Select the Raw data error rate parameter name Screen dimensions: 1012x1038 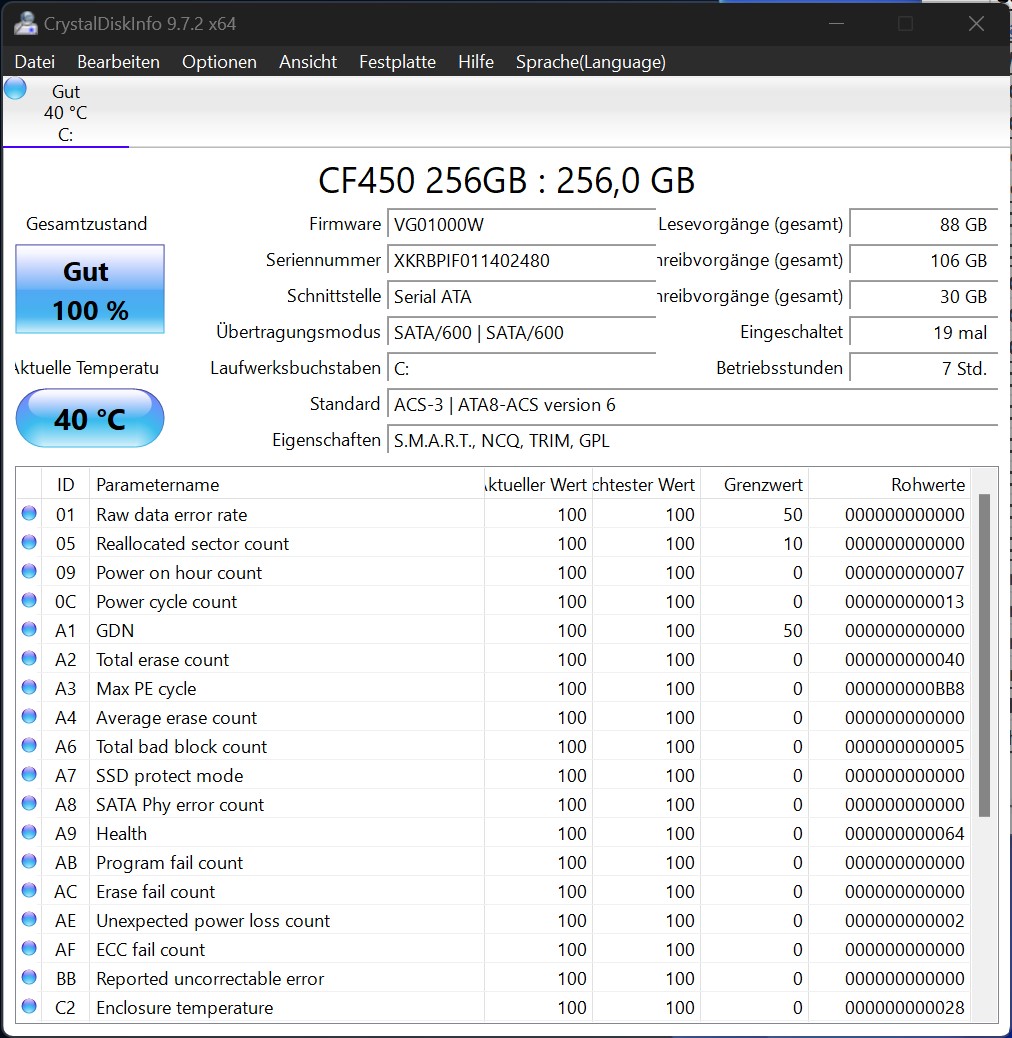coord(171,514)
